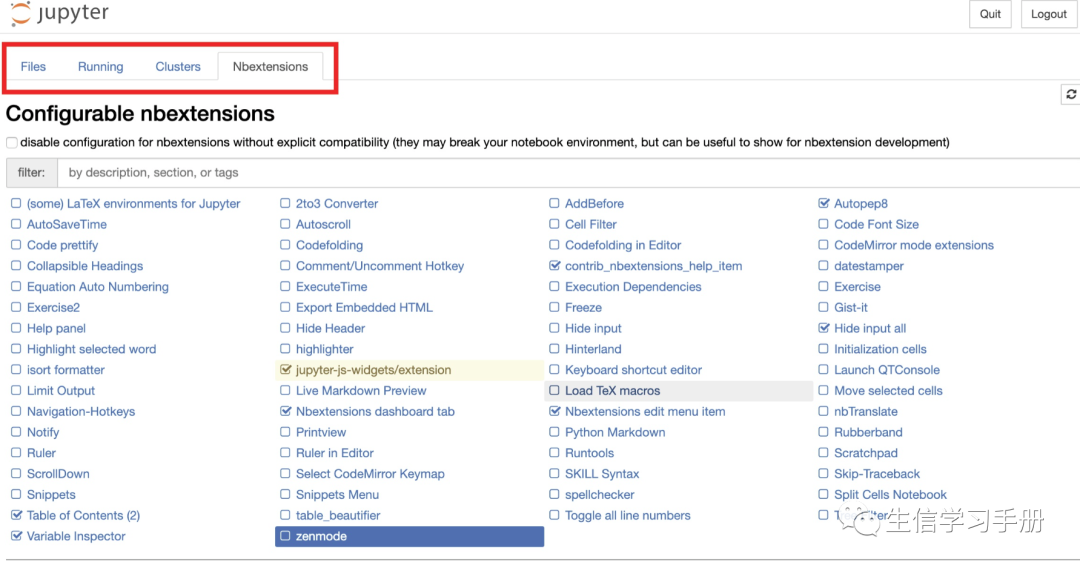Open the Files tab

pos(33,67)
